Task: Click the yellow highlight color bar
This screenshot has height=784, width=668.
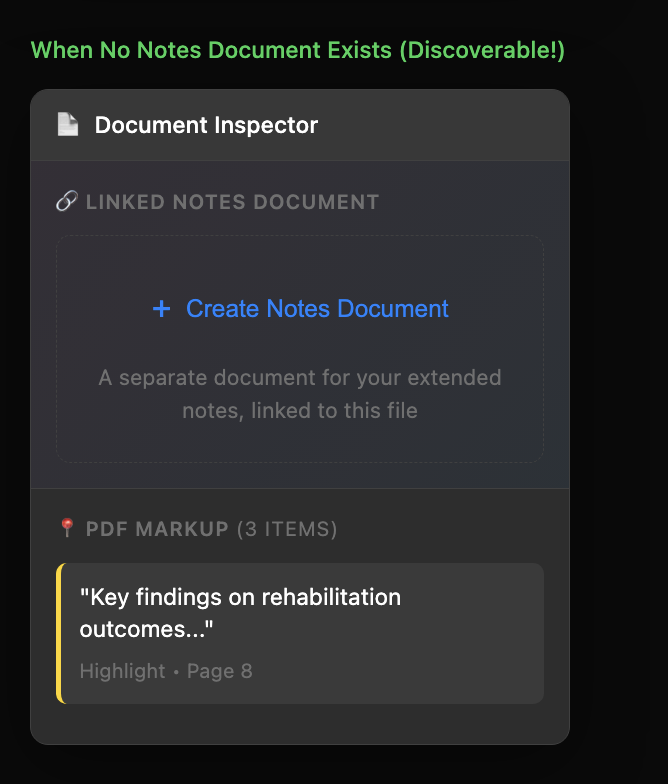Action: (x=60, y=633)
